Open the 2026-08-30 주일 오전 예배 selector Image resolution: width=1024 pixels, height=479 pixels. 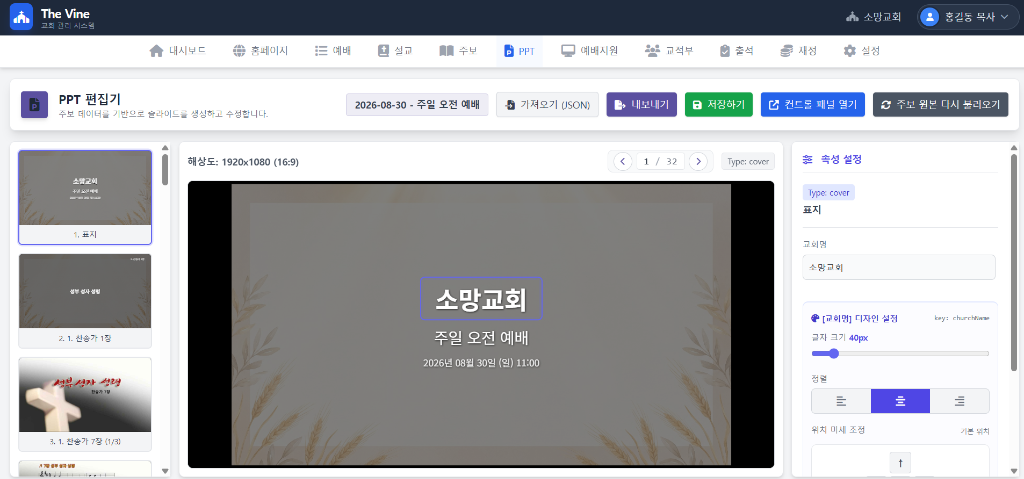pos(417,105)
